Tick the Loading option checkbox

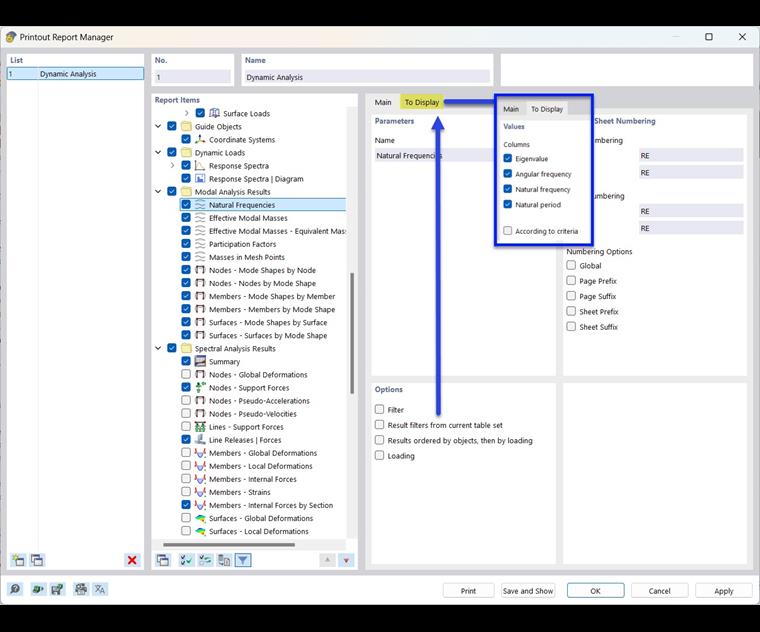[x=380, y=456]
